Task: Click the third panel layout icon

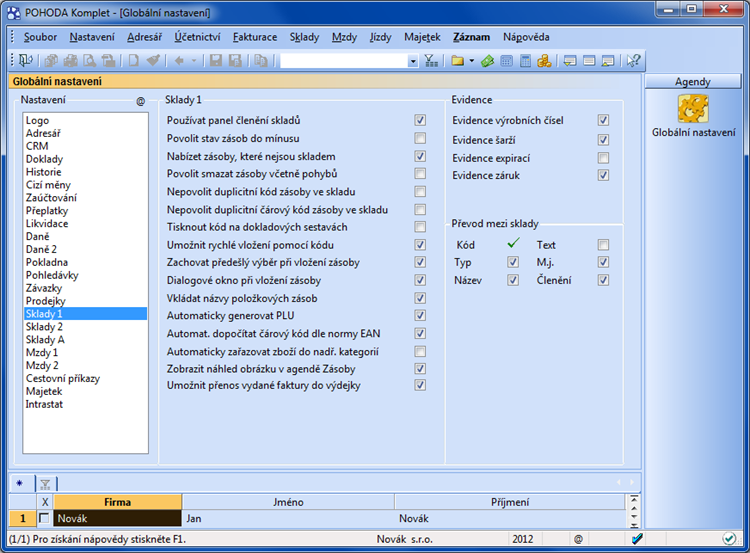Action: [x=608, y=60]
